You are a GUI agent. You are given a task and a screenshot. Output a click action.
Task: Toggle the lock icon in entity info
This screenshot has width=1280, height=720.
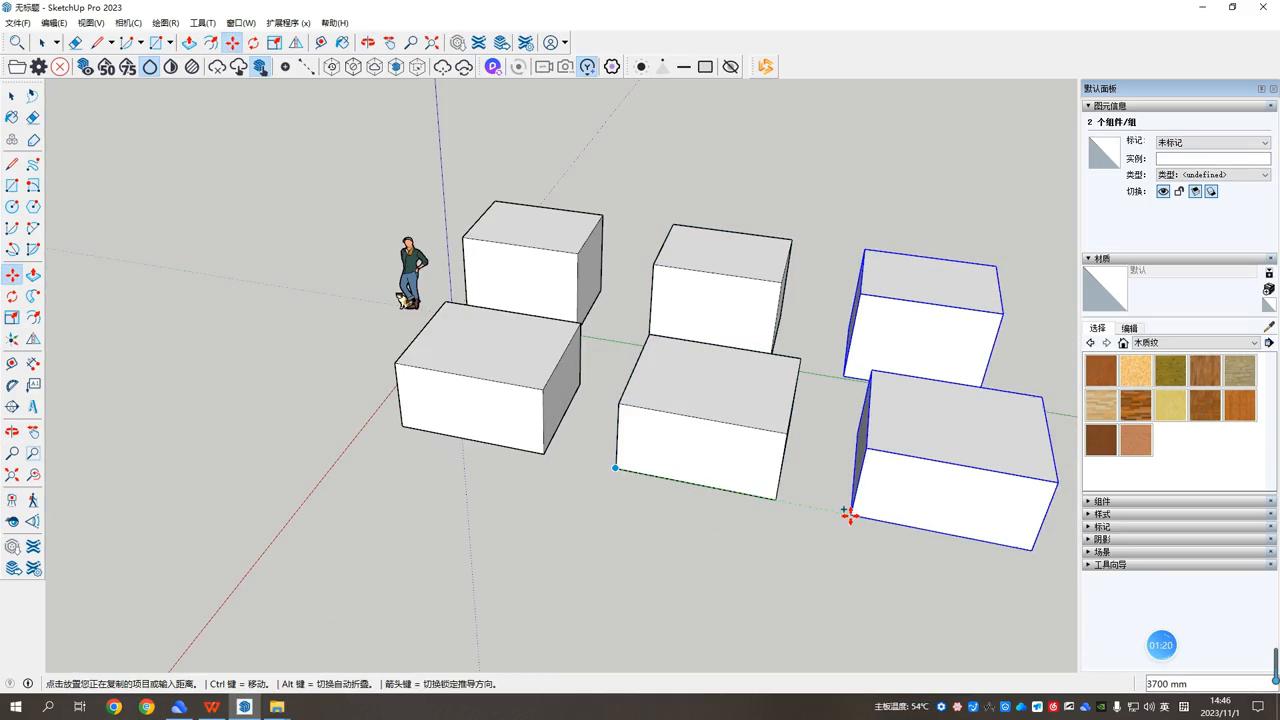pos(1179,192)
